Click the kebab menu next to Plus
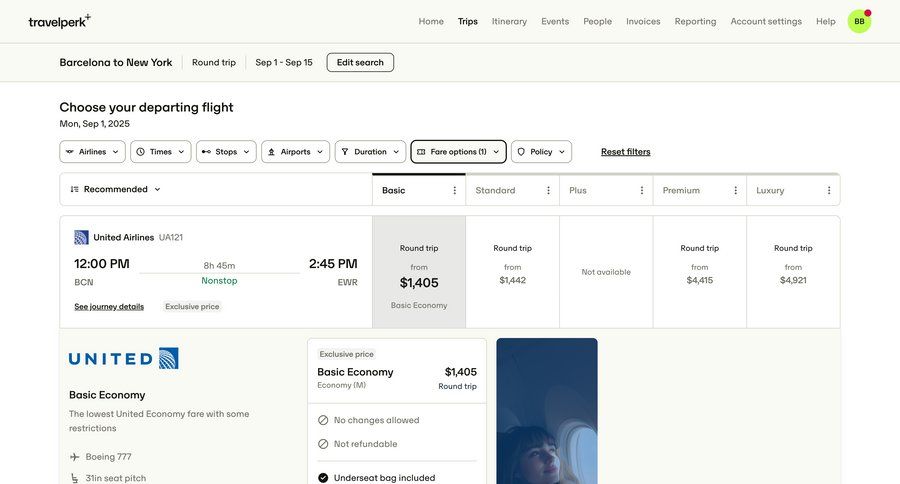The image size is (900, 484). pos(642,190)
